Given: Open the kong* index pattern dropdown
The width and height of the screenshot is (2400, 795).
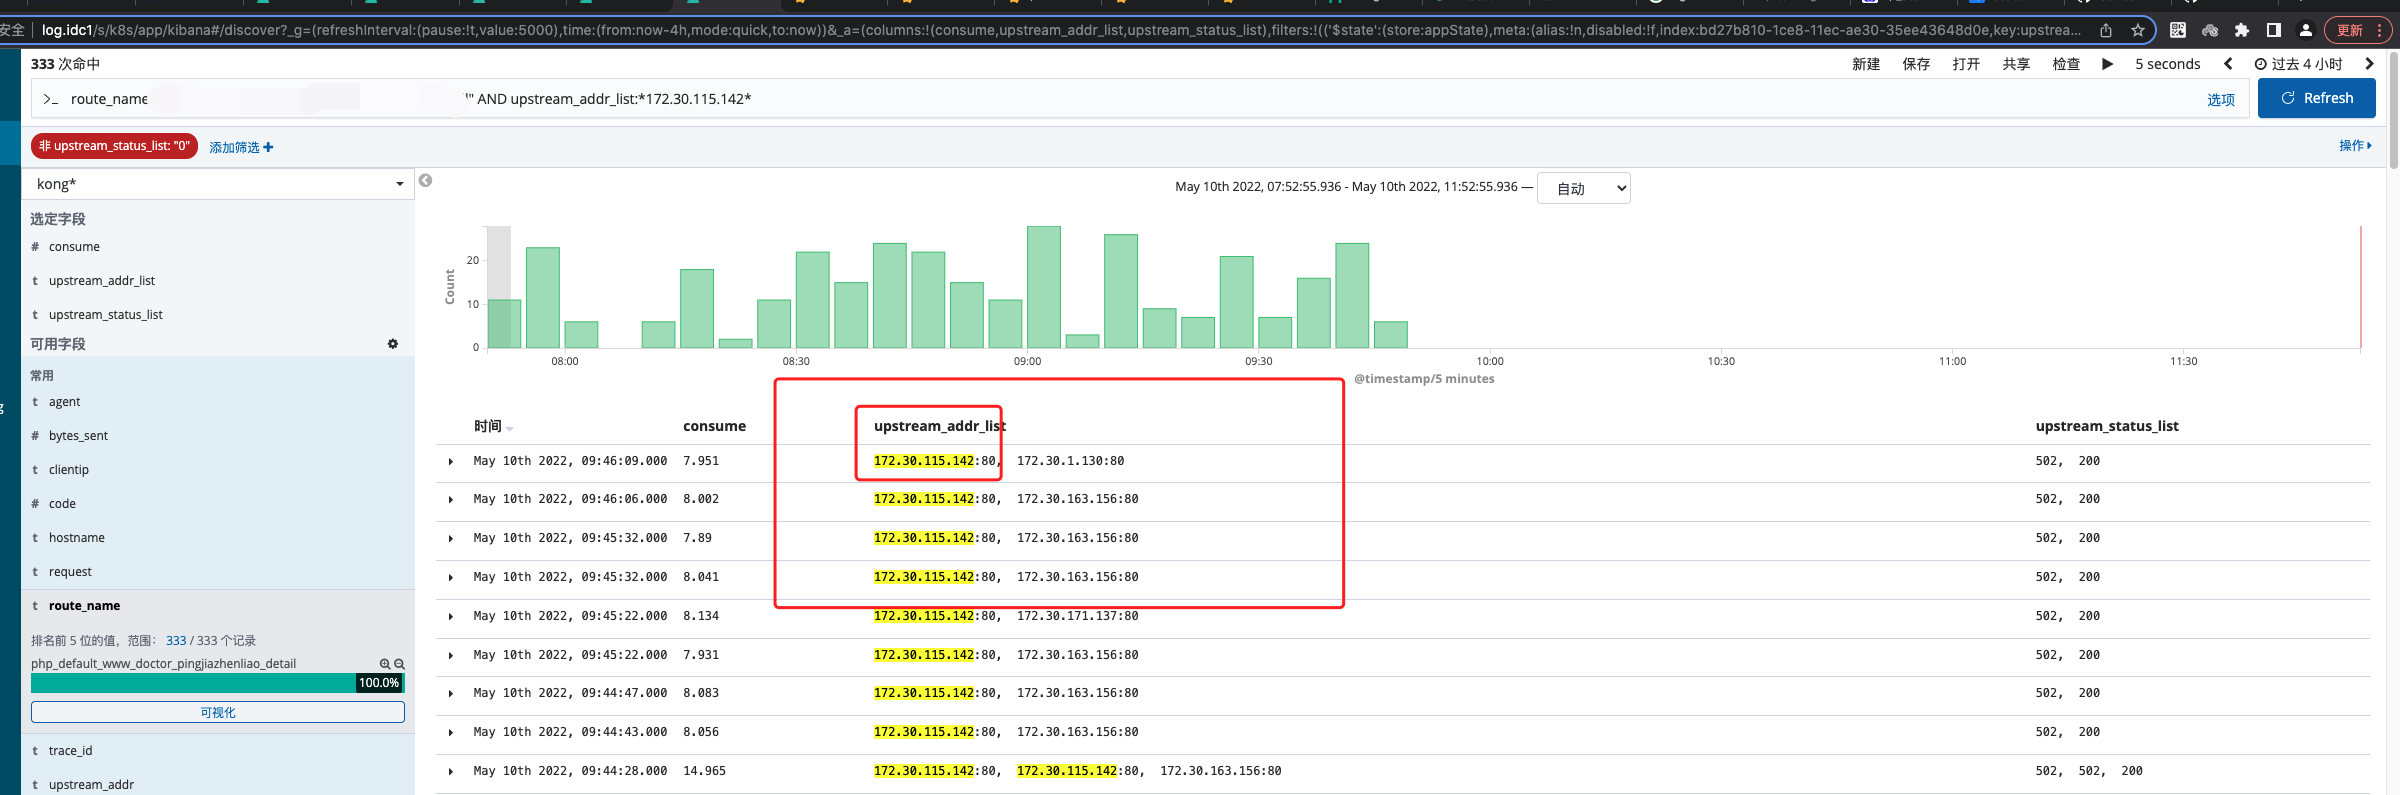Looking at the screenshot, I should coord(218,184).
